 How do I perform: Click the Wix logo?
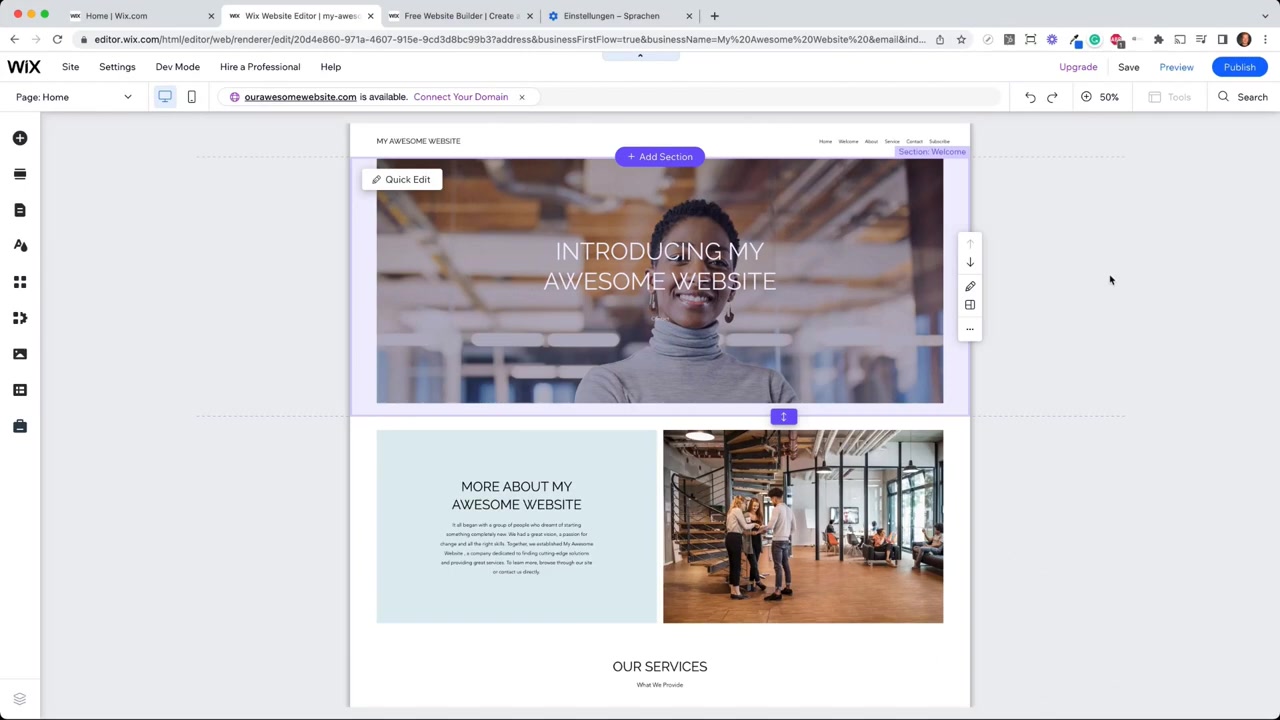(24, 67)
